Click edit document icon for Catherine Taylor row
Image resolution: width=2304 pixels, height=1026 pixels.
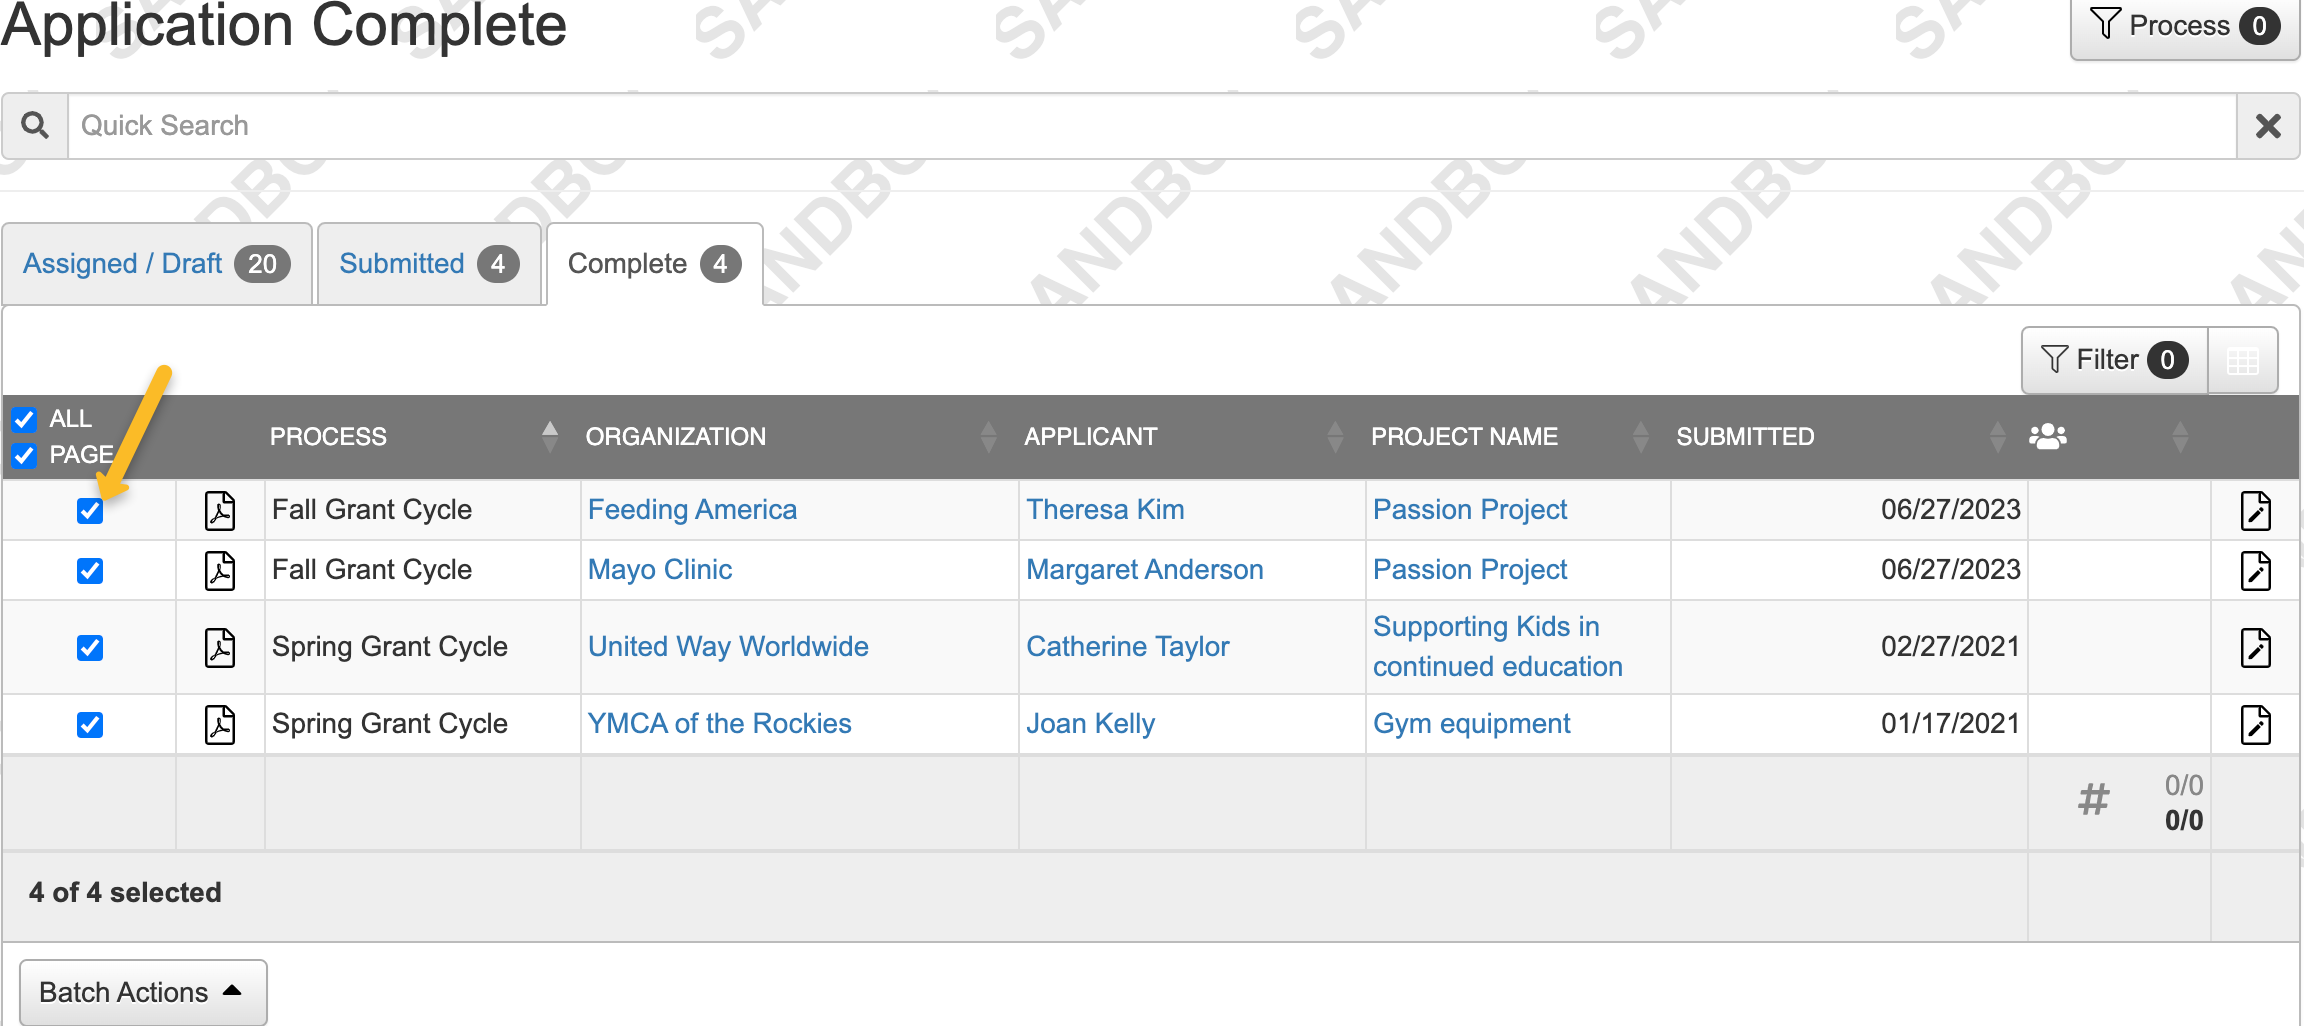pos(2255,647)
